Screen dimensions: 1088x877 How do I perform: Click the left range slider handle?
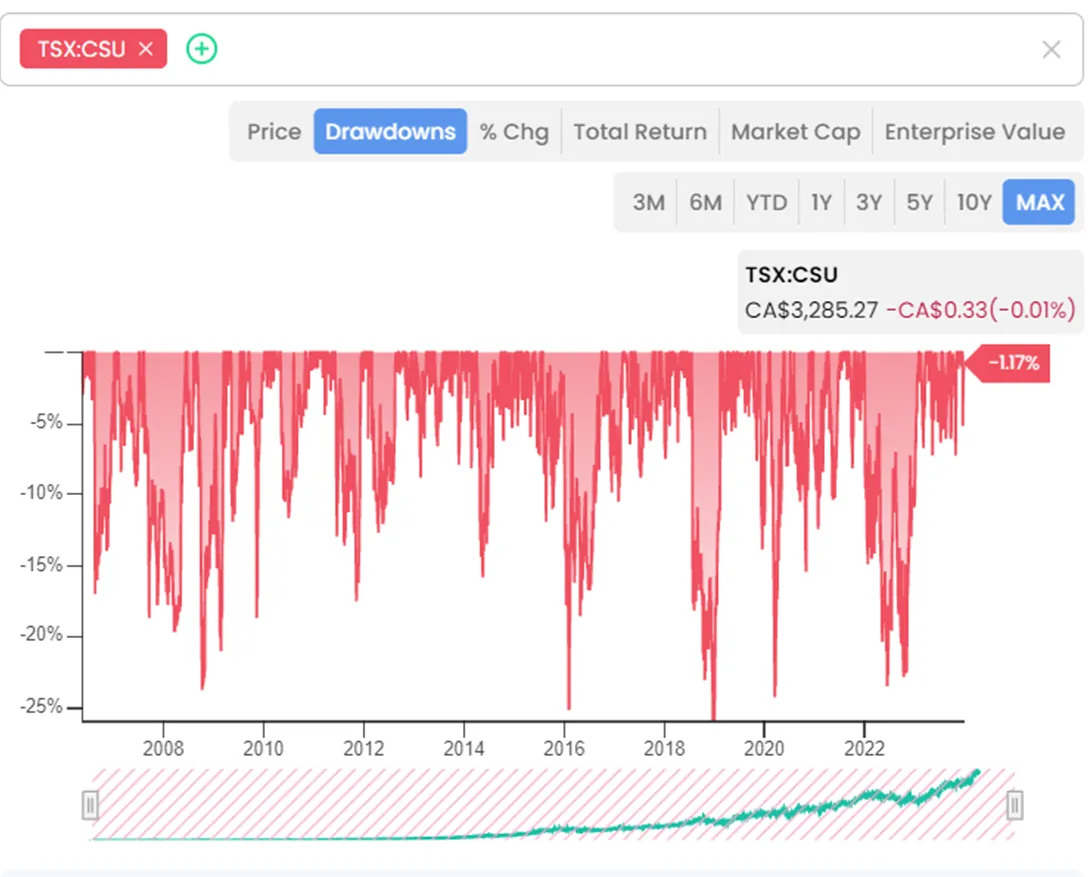click(x=90, y=806)
